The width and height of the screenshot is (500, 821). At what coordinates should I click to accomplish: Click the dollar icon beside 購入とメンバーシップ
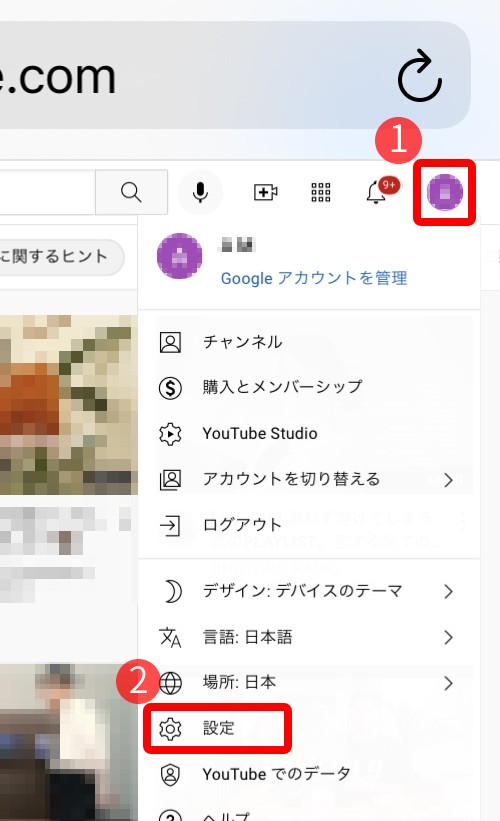[x=170, y=388]
